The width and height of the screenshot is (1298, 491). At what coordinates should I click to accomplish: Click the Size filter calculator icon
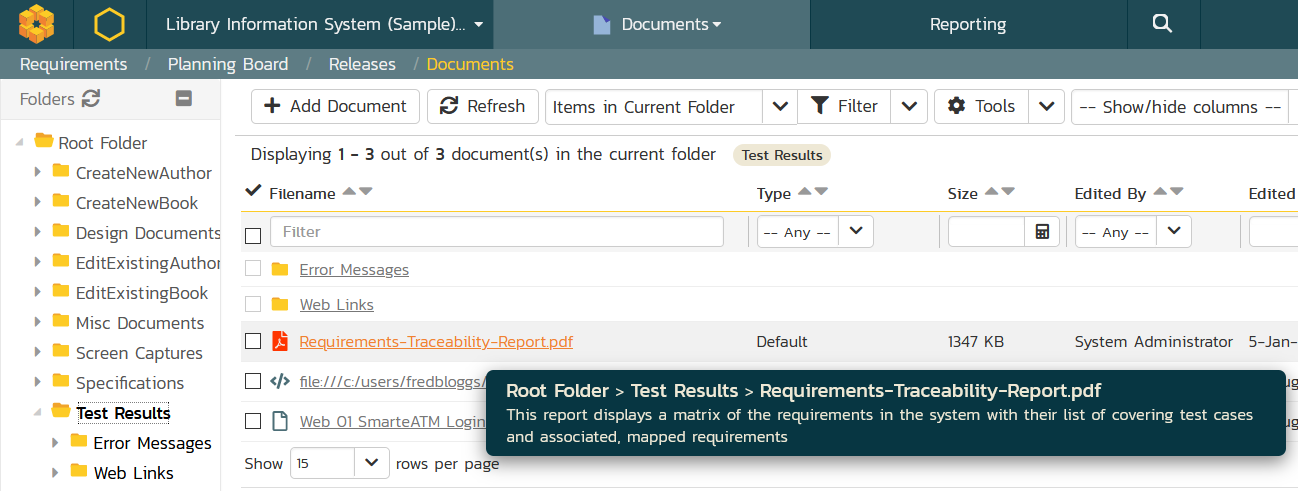1042,232
